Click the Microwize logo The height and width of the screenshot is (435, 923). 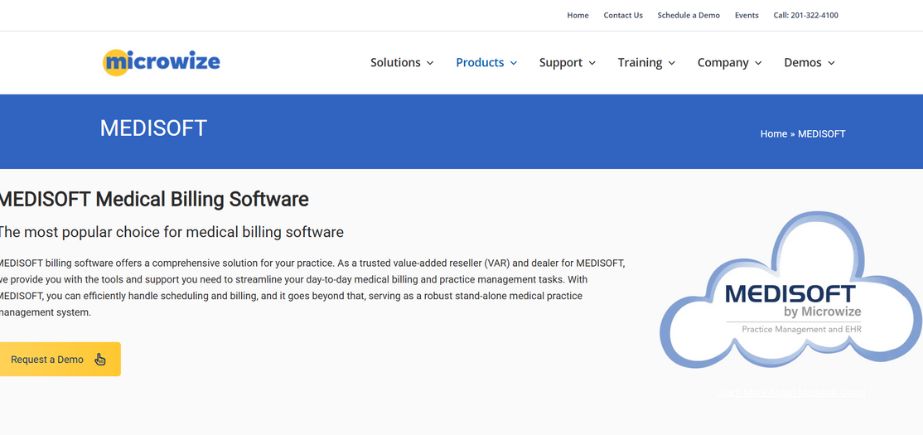click(161, 62)
